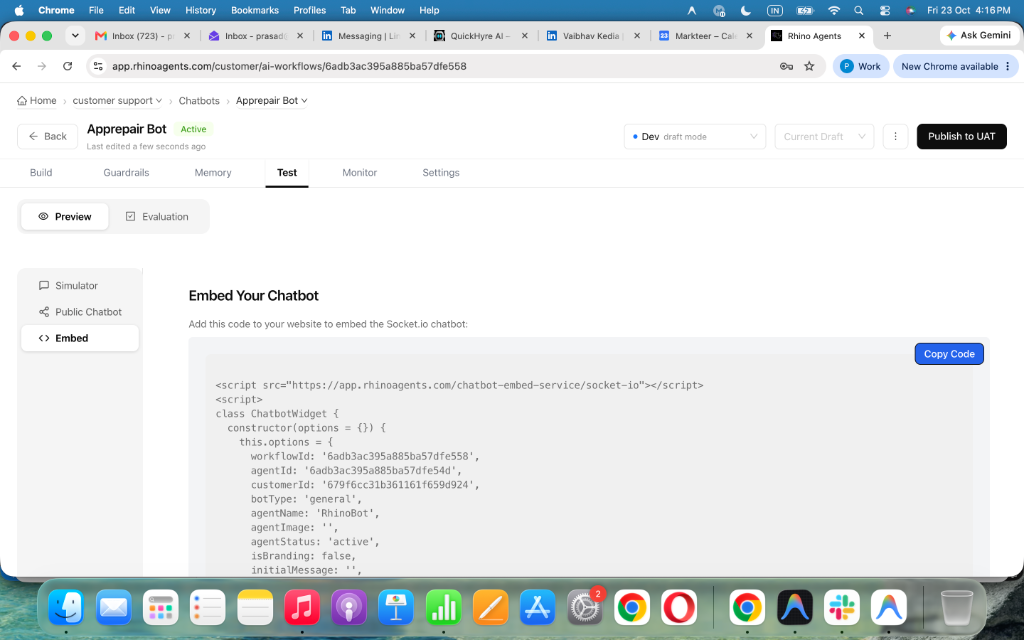
Task: Open a new tab with plus icon
Action: tap(887, 36)
